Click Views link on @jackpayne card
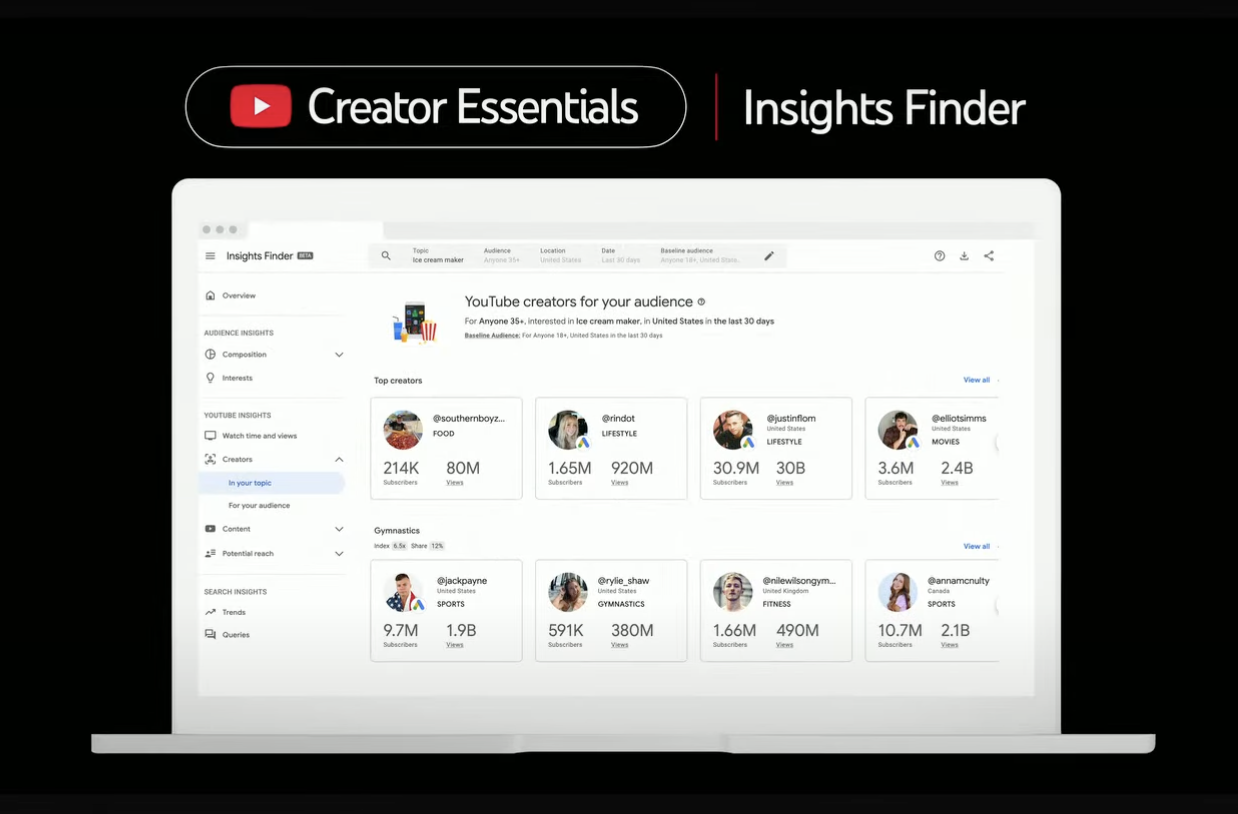The height and width of the screenshot is (814, 1238). click(x=455, y=645)
